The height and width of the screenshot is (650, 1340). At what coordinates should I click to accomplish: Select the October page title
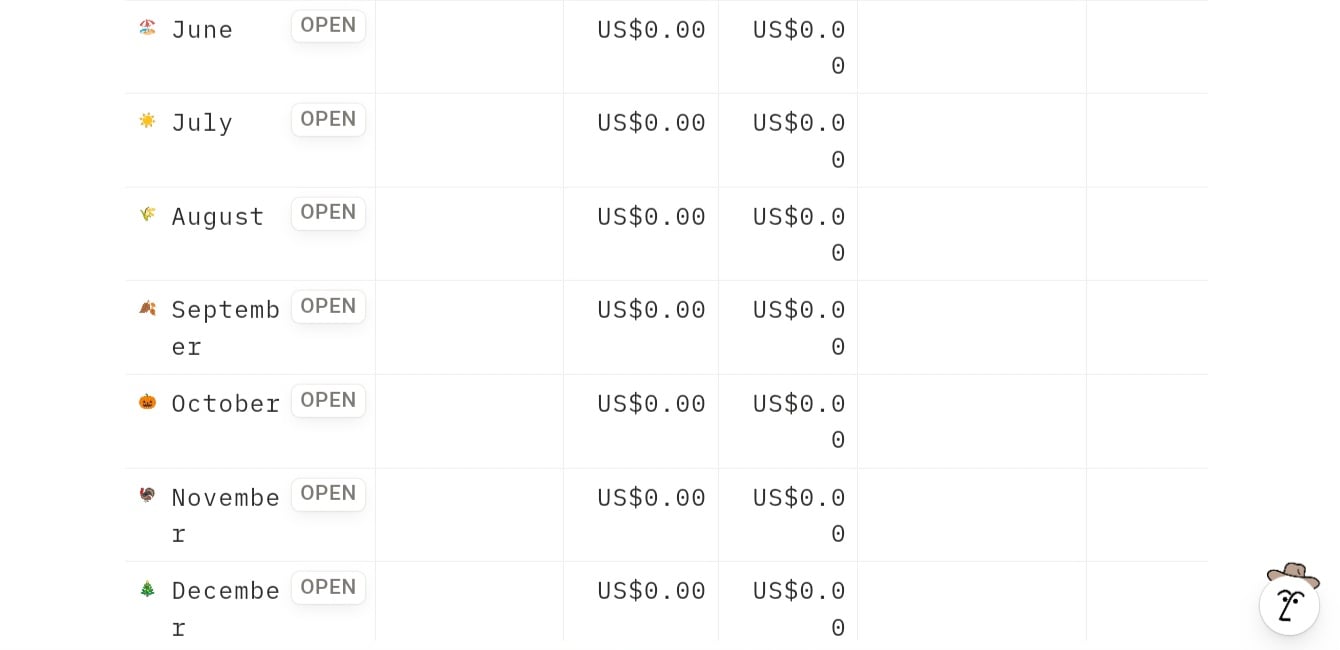click(x=225, y=404)
